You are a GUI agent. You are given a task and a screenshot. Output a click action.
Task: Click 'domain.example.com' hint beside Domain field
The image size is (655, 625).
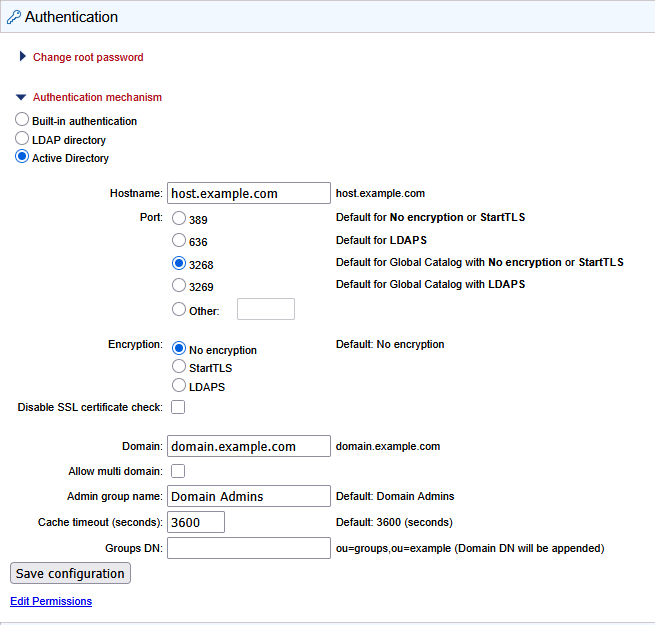pyautogui.click(x=388, y=447)
